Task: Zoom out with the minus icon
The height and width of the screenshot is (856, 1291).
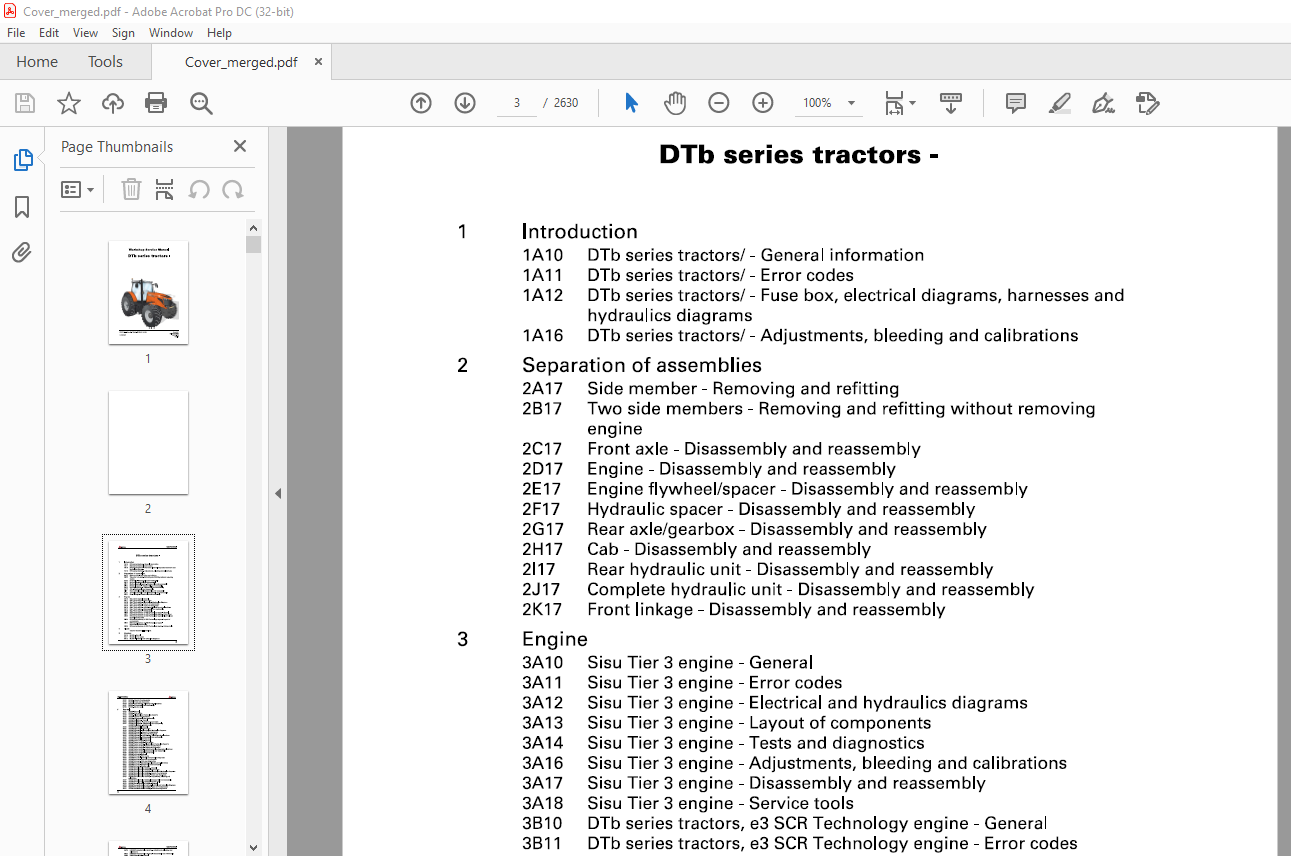Action: (719, 103)
